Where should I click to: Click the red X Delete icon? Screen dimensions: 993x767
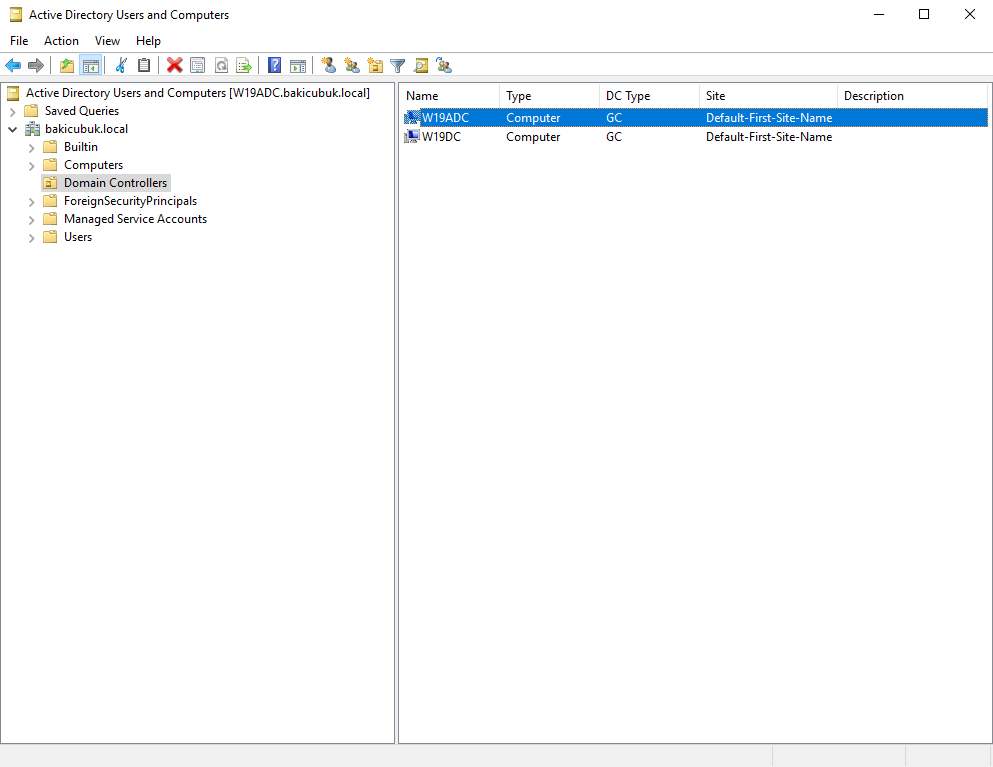coord(175,65)
